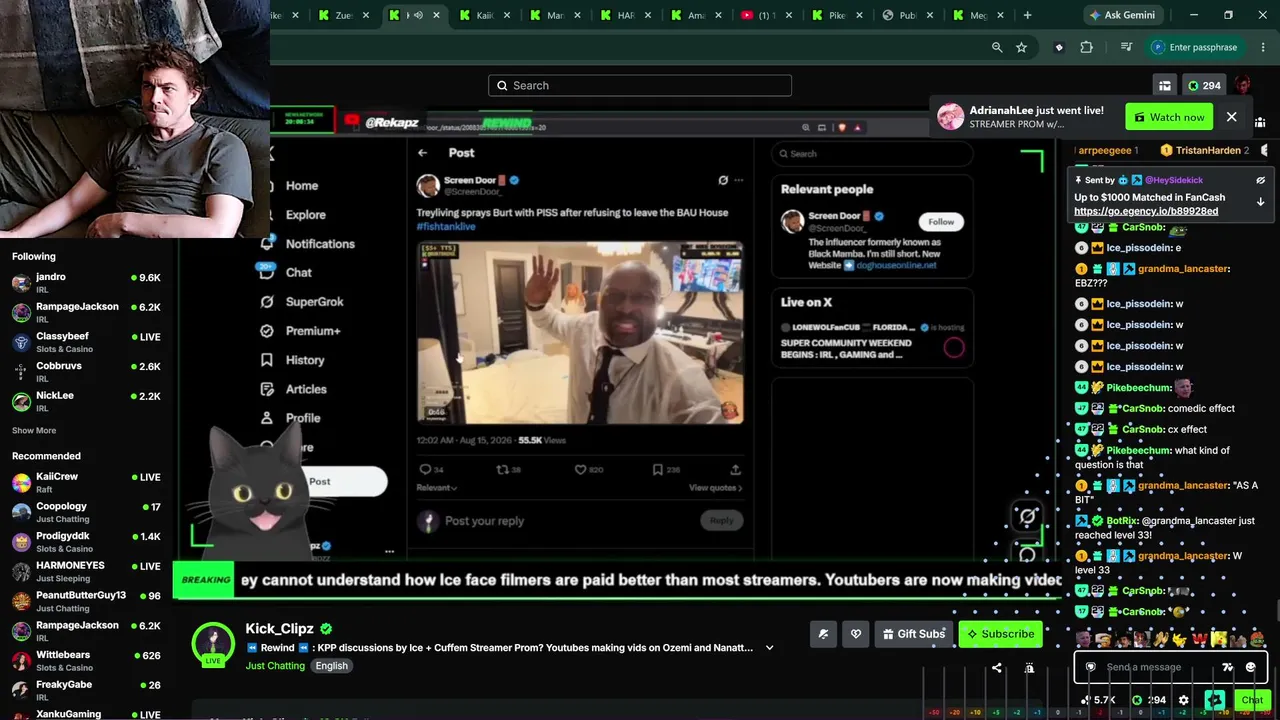Click the X post video thumbnail
1280x720 pixels.
pos(580,333)
